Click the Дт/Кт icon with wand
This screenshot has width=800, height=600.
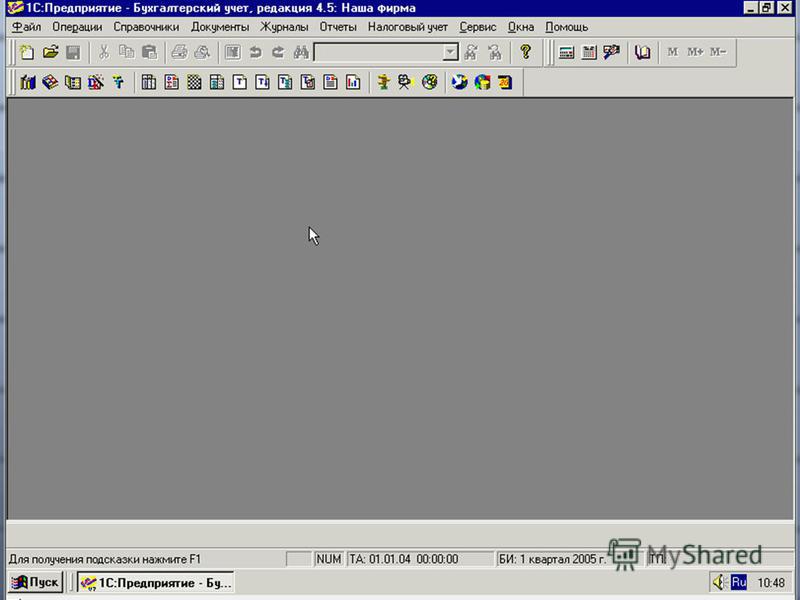(x=95, y=82)
